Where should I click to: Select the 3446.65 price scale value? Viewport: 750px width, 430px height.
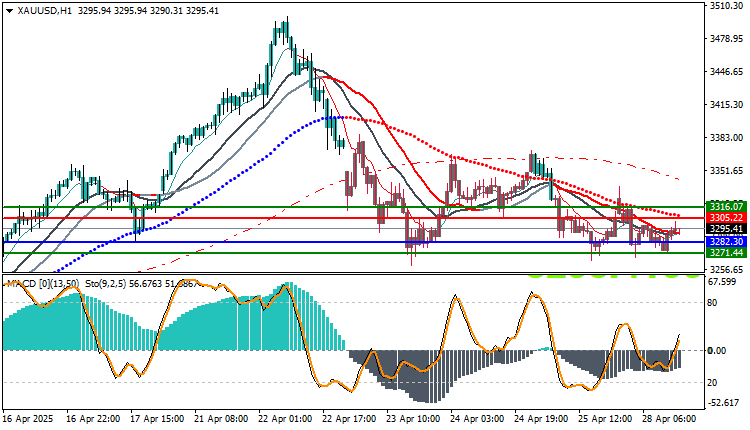pos(726,72)
